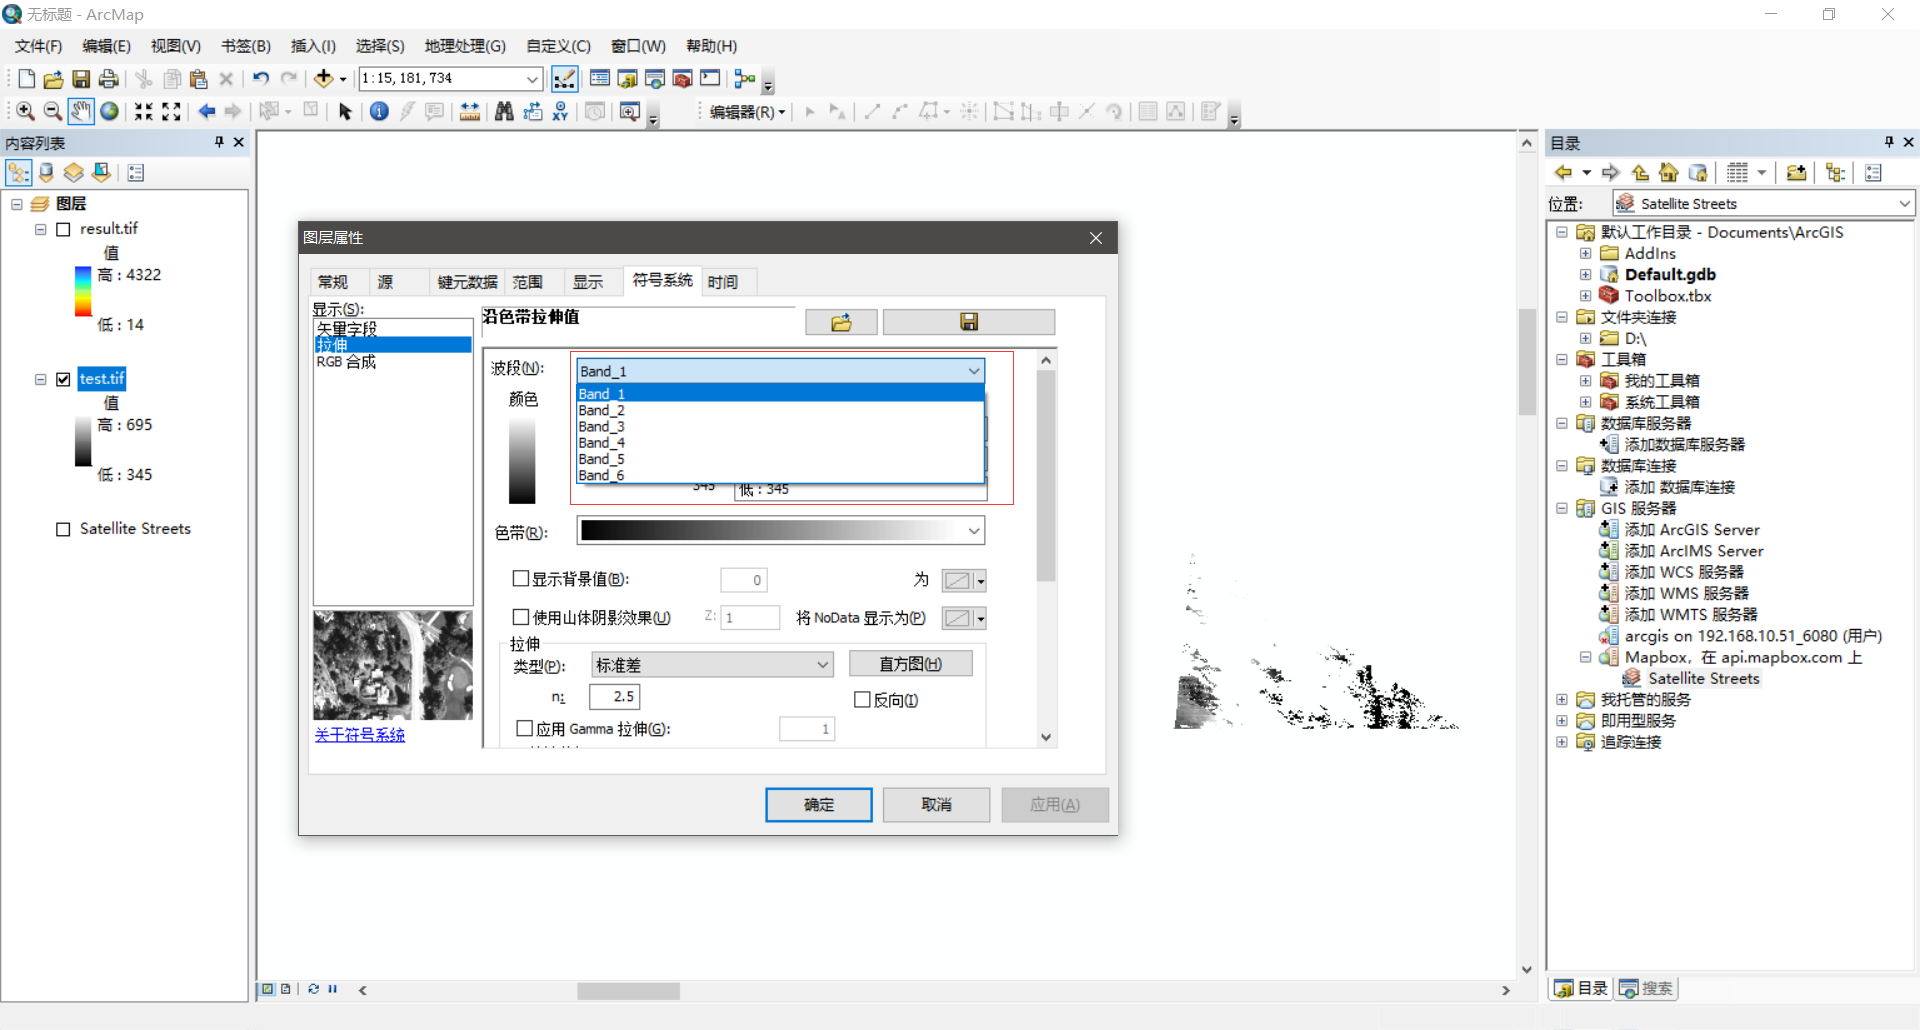Click the n value field showing 2.5
The width and height of the screenshot is (1920, 1030).
(x=615, y=697)
